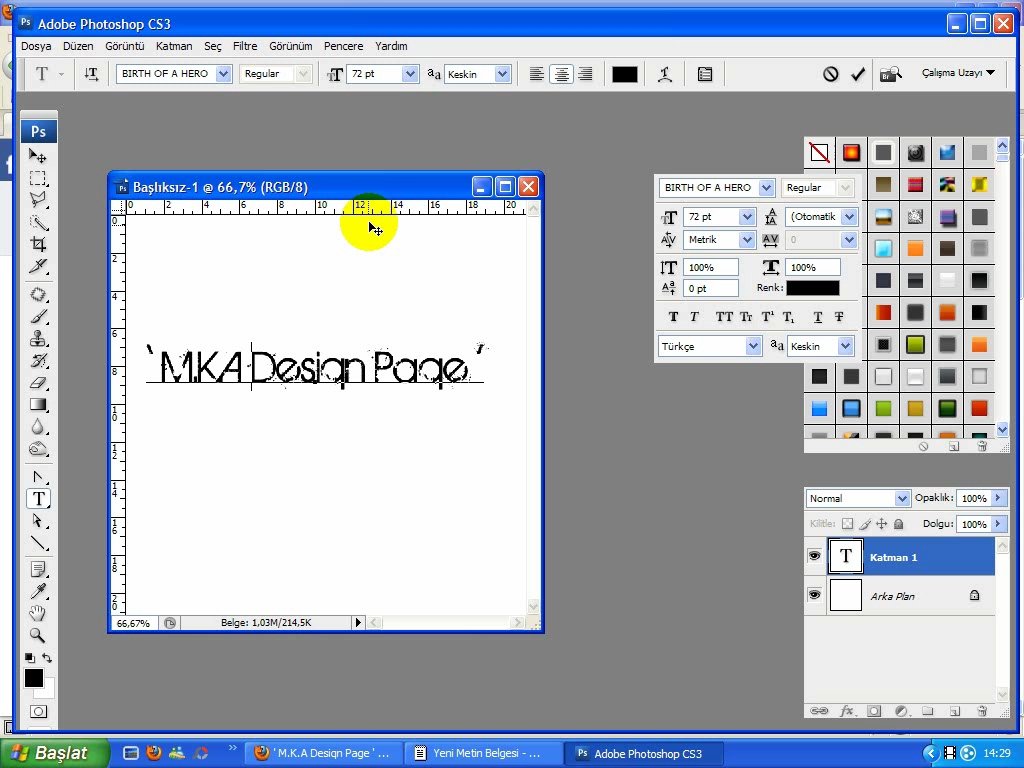Open character and paragraph palettes icon
Viewport: 1024px width, 768px height.
click(705, 74)
